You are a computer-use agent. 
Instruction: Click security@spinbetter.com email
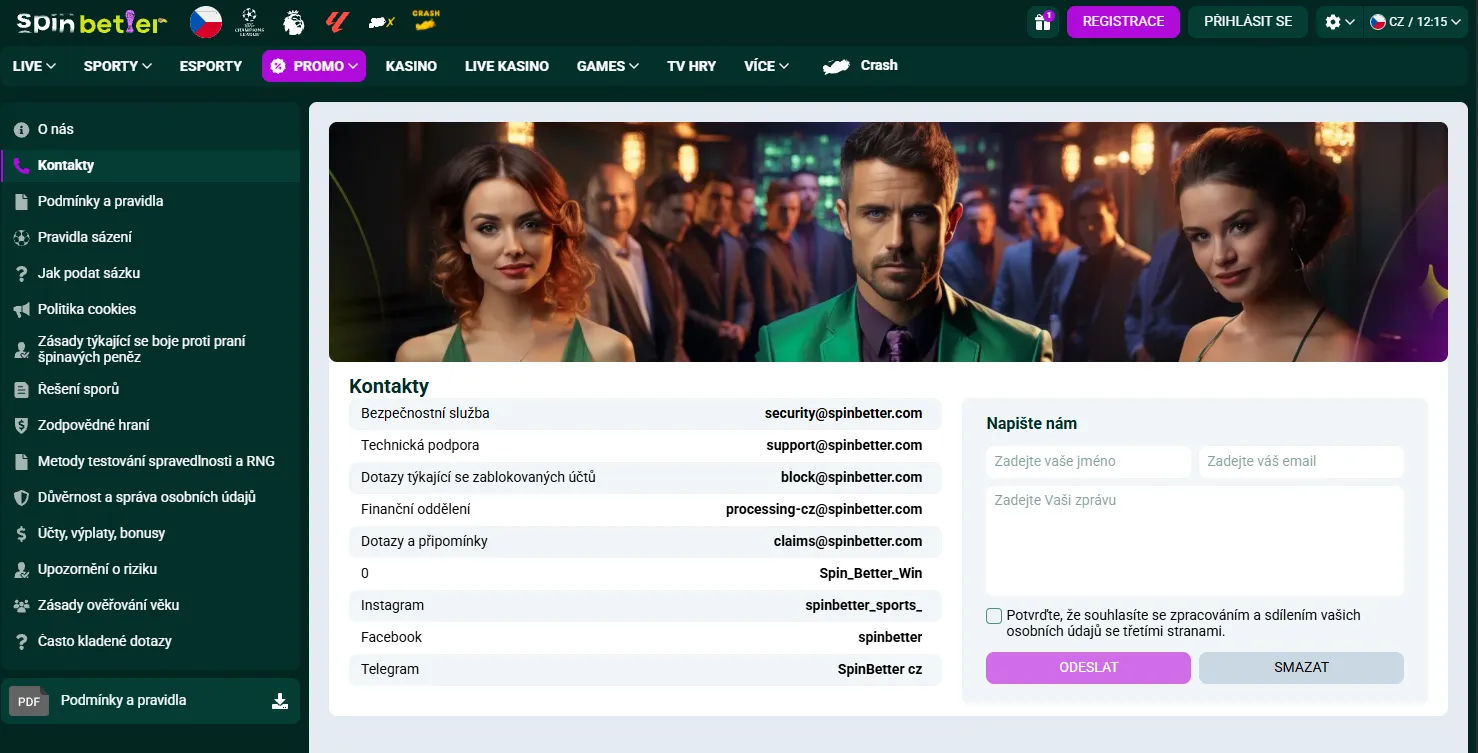click(844, 413)
